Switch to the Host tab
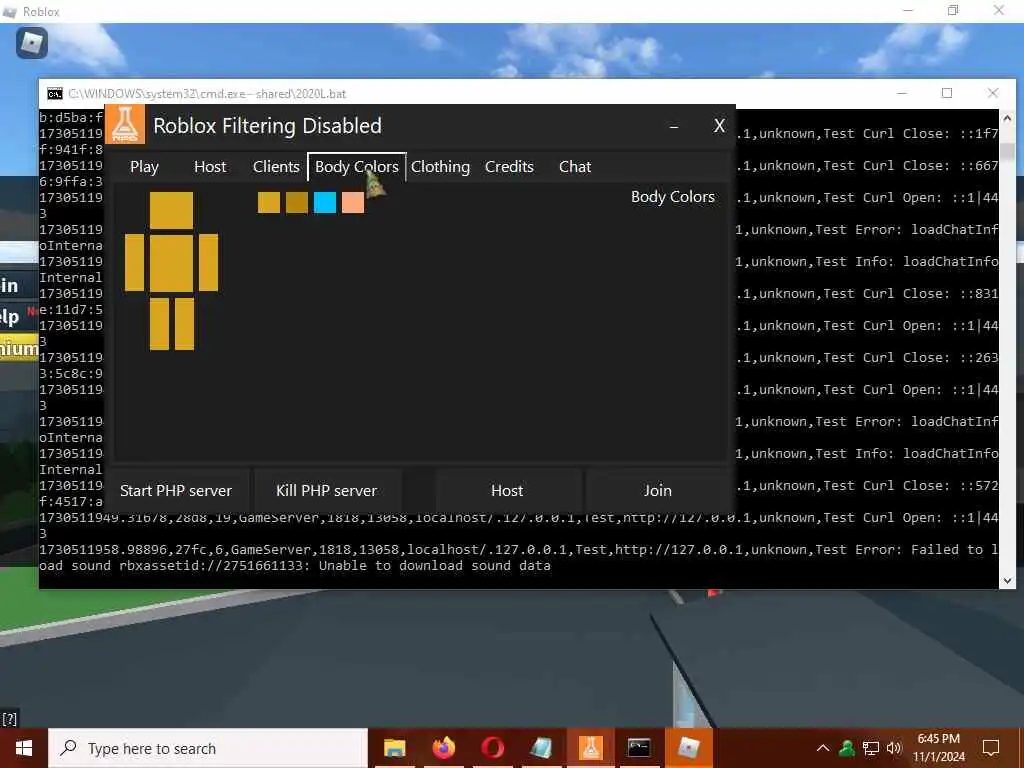This screenshot has height=768, width=1024. pos(210,167)
